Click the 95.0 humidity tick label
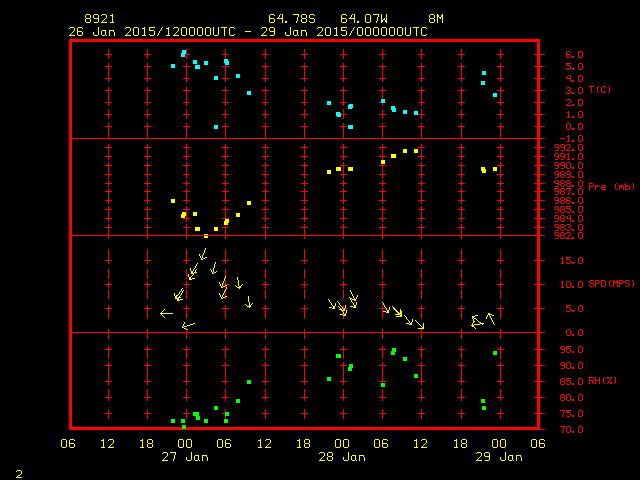Image resolution: width=640 pixels, height=480 pixels. coord(564,349)
